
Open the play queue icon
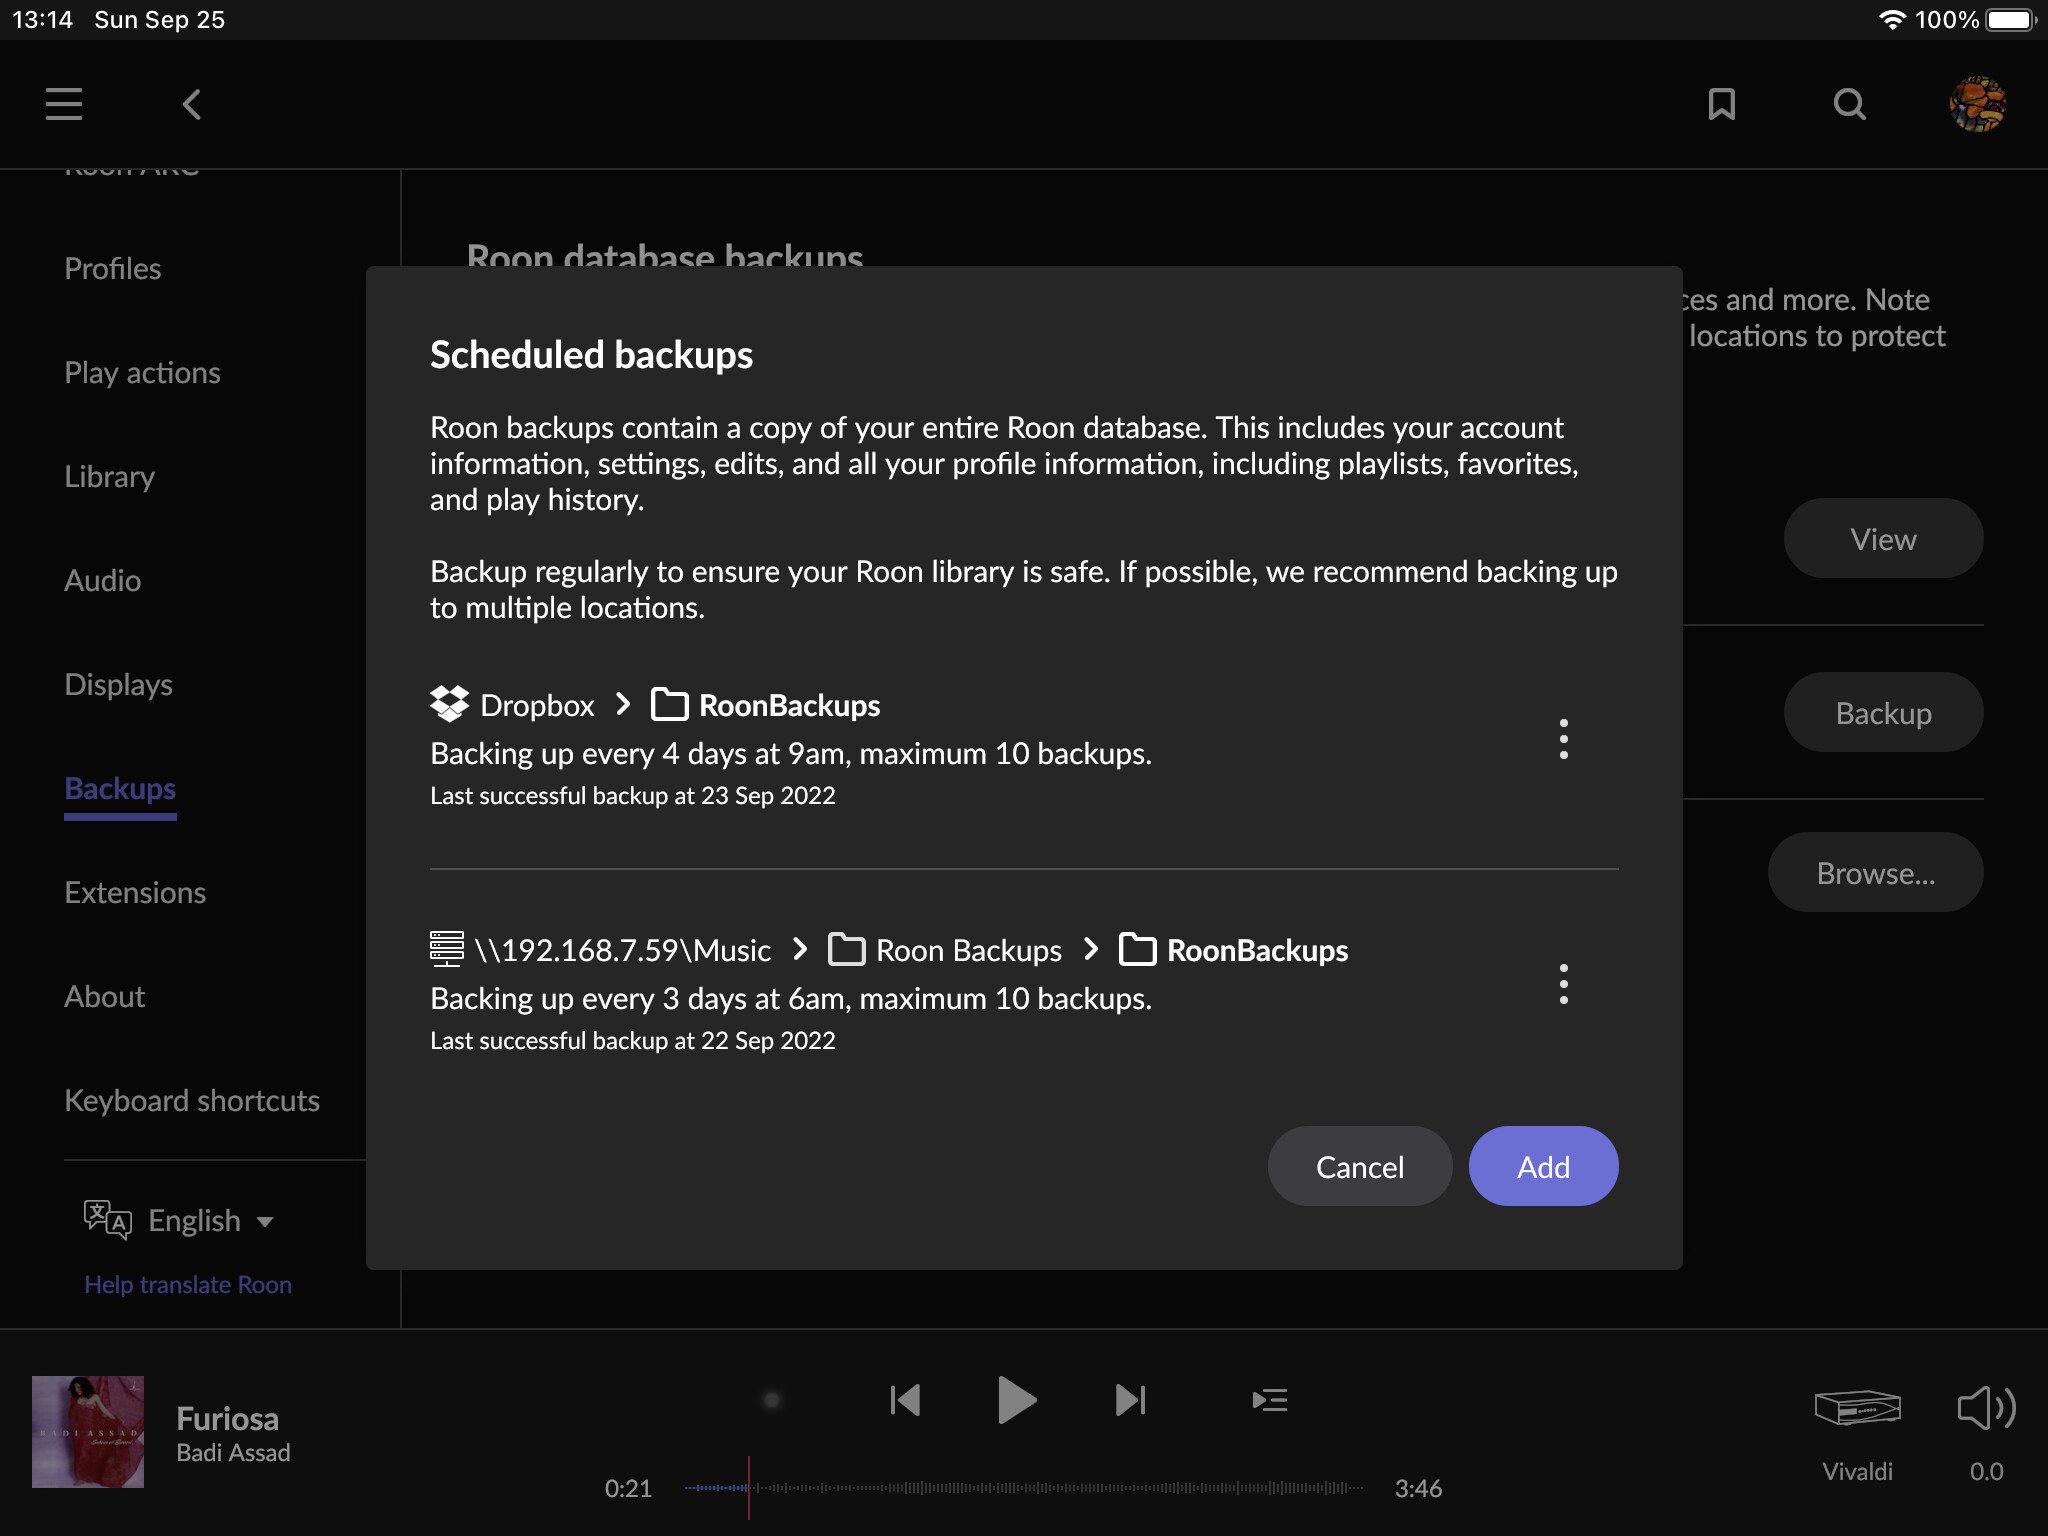pyautogui.click(x=1269, y=1400)
